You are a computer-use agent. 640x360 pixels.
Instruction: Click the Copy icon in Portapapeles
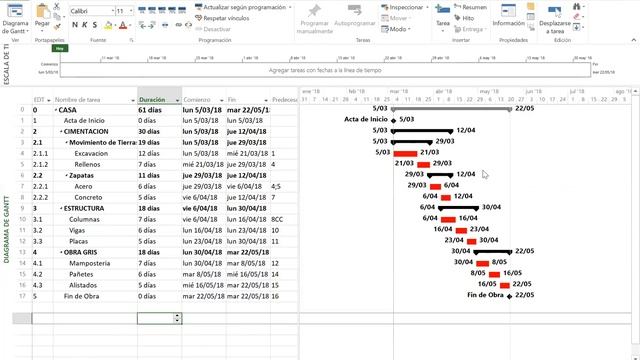click(x=57, y=17)
